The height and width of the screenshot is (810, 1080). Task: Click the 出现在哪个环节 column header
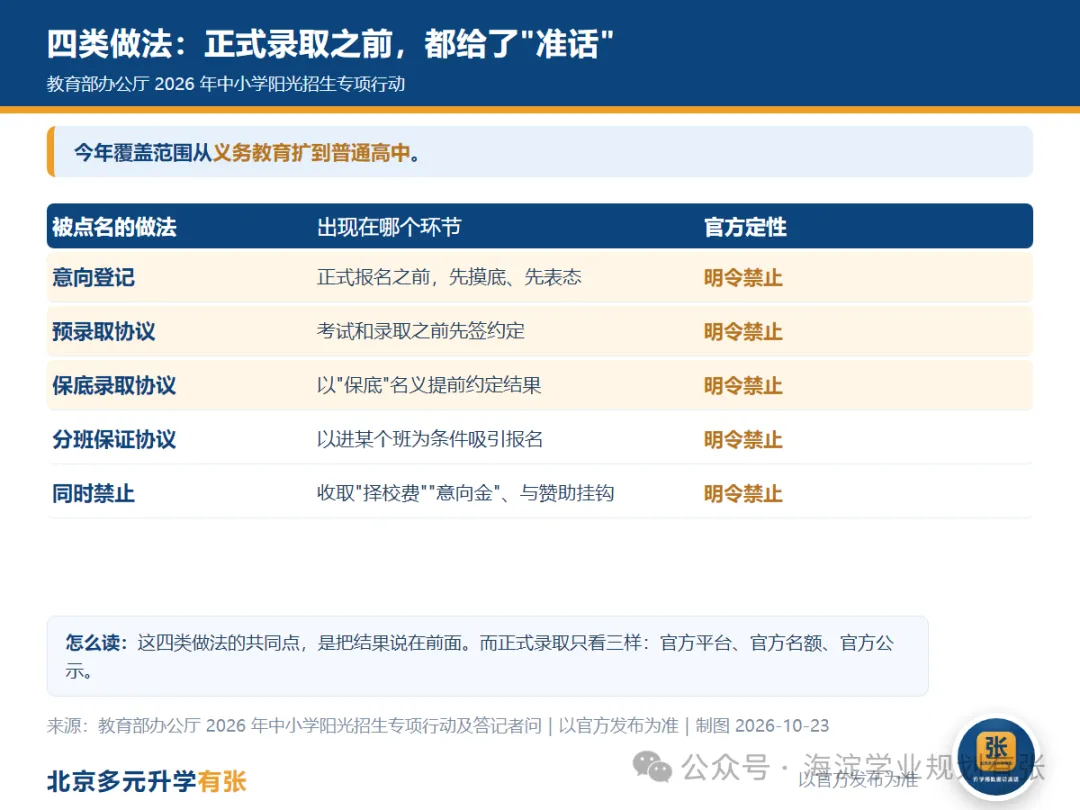point(389,227)
